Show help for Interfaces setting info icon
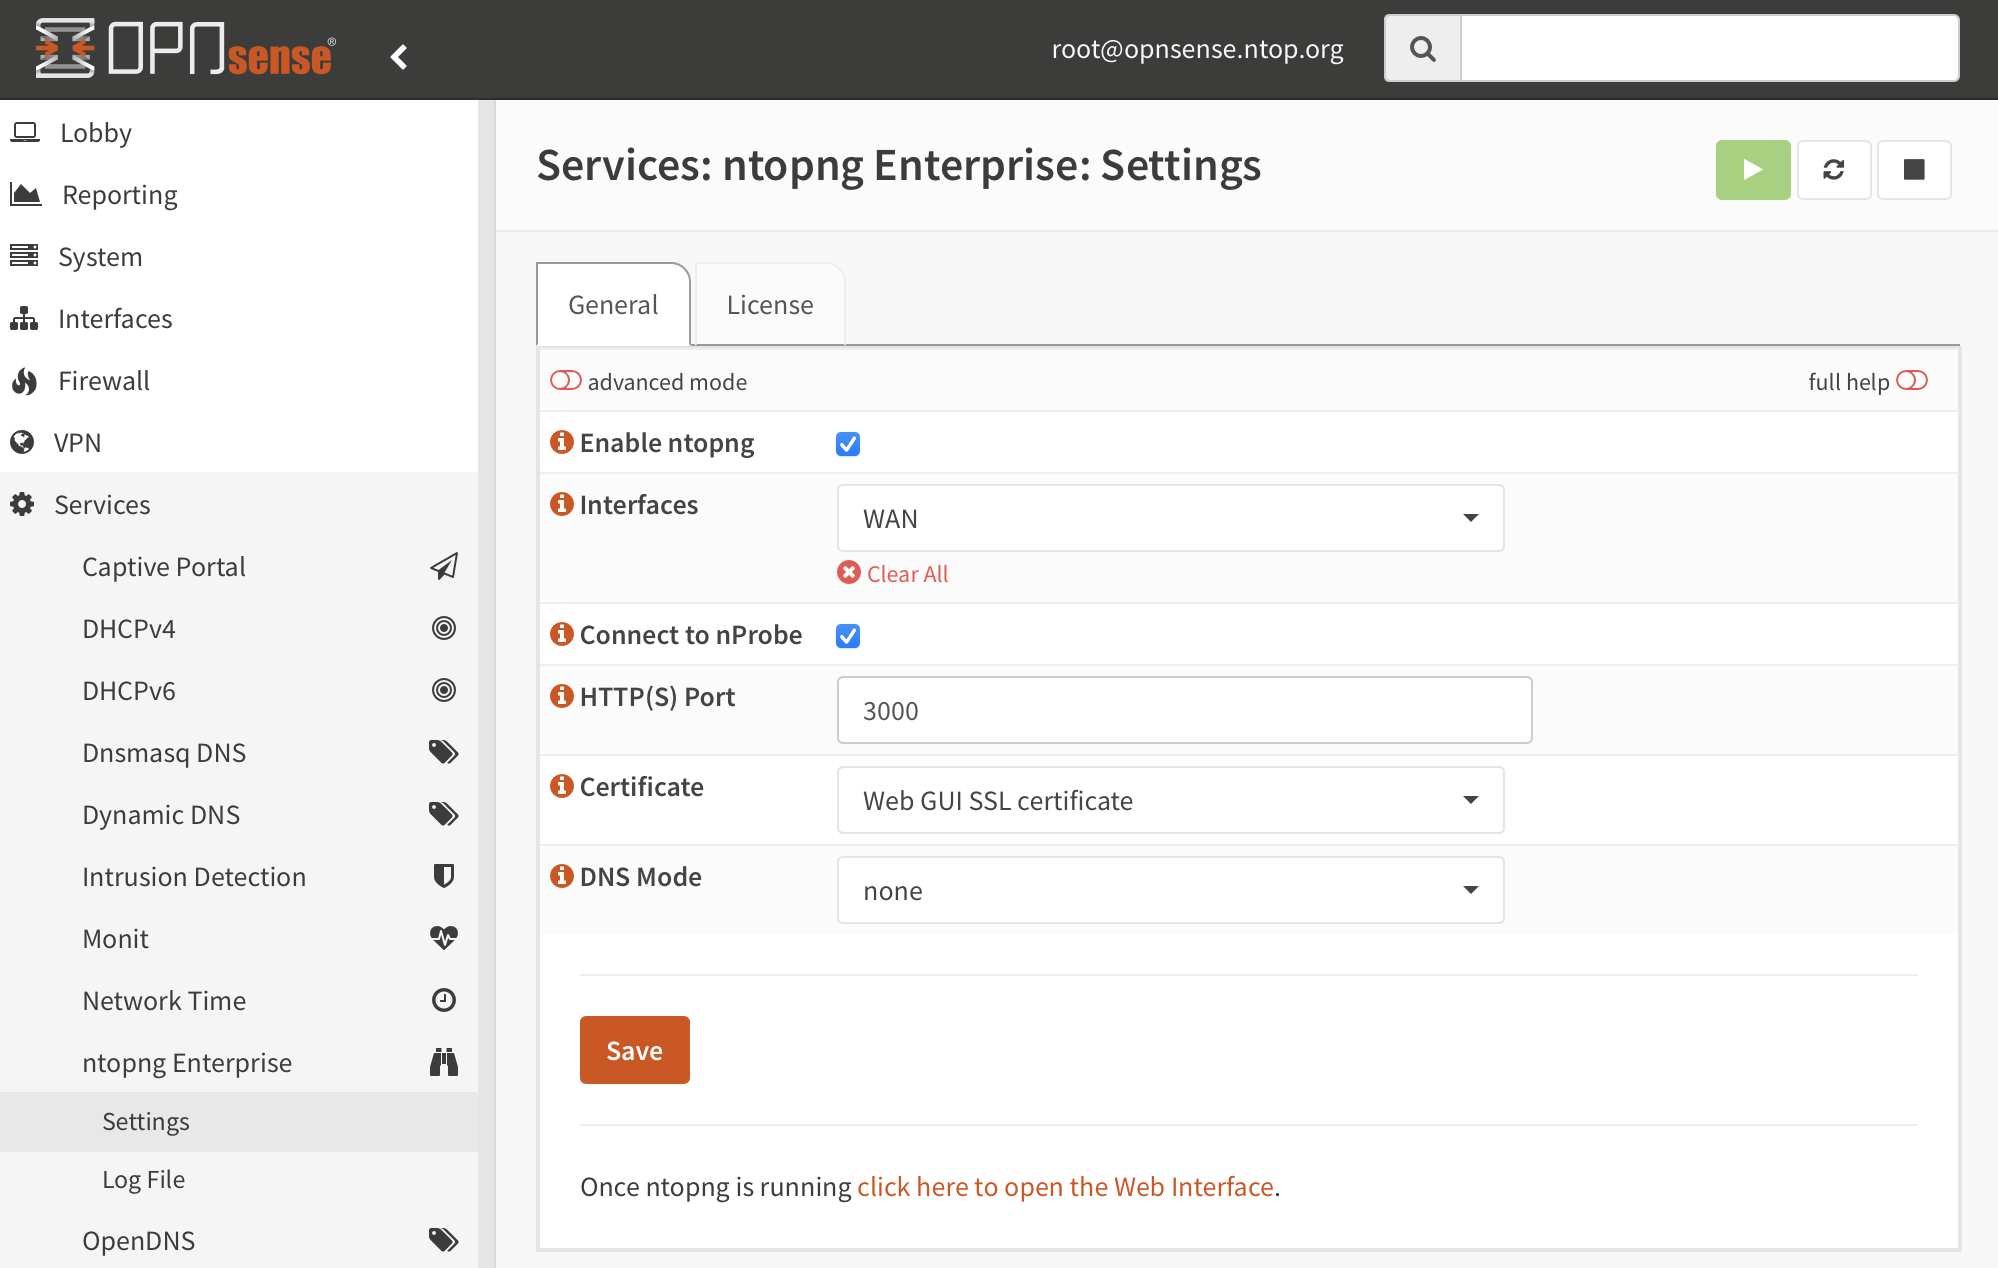1998x1268 pixels. [562, 503]
